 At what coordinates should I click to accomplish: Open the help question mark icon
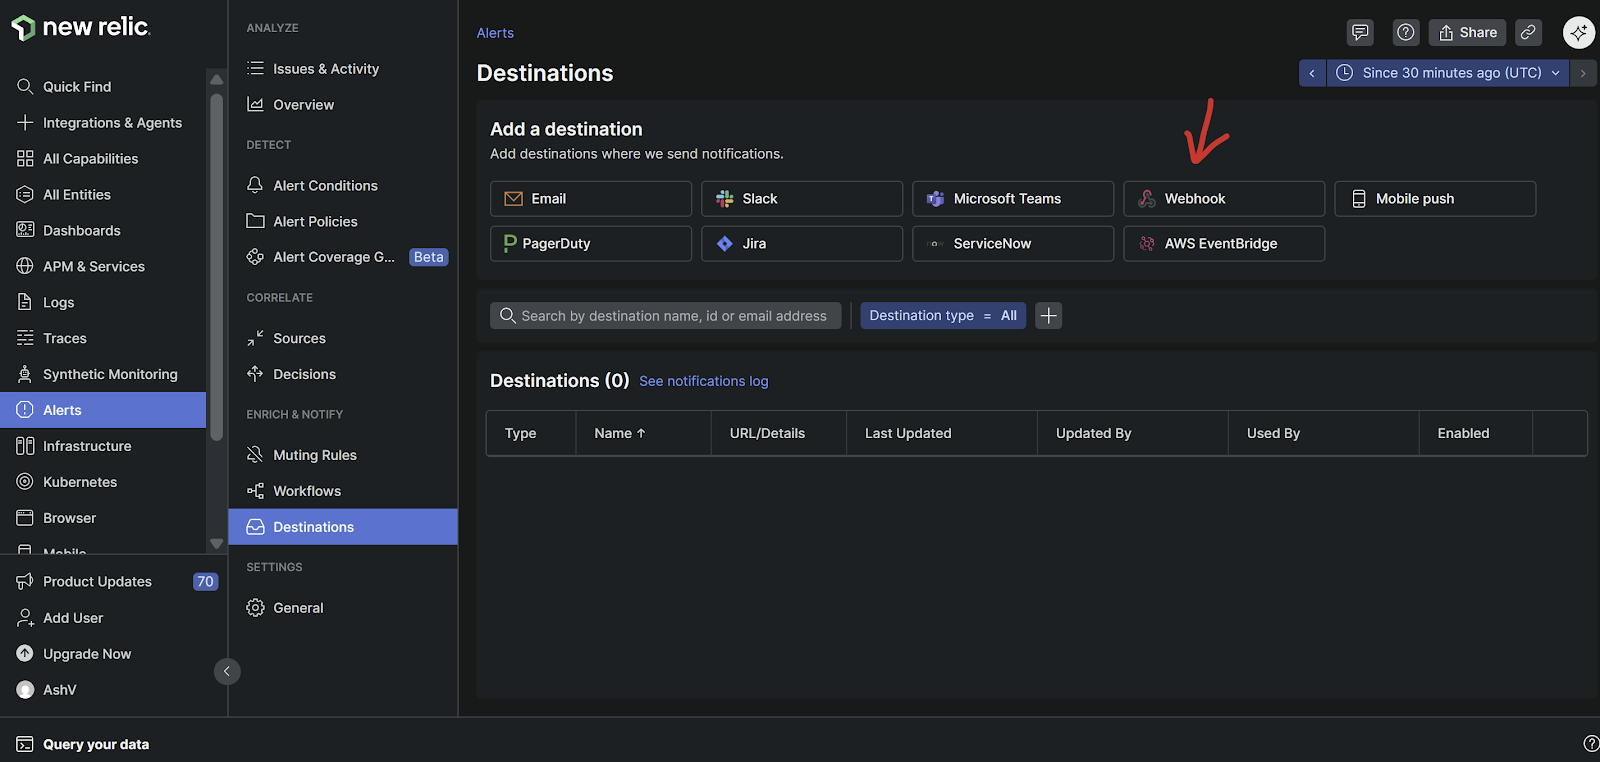[x=1406, y=33]
